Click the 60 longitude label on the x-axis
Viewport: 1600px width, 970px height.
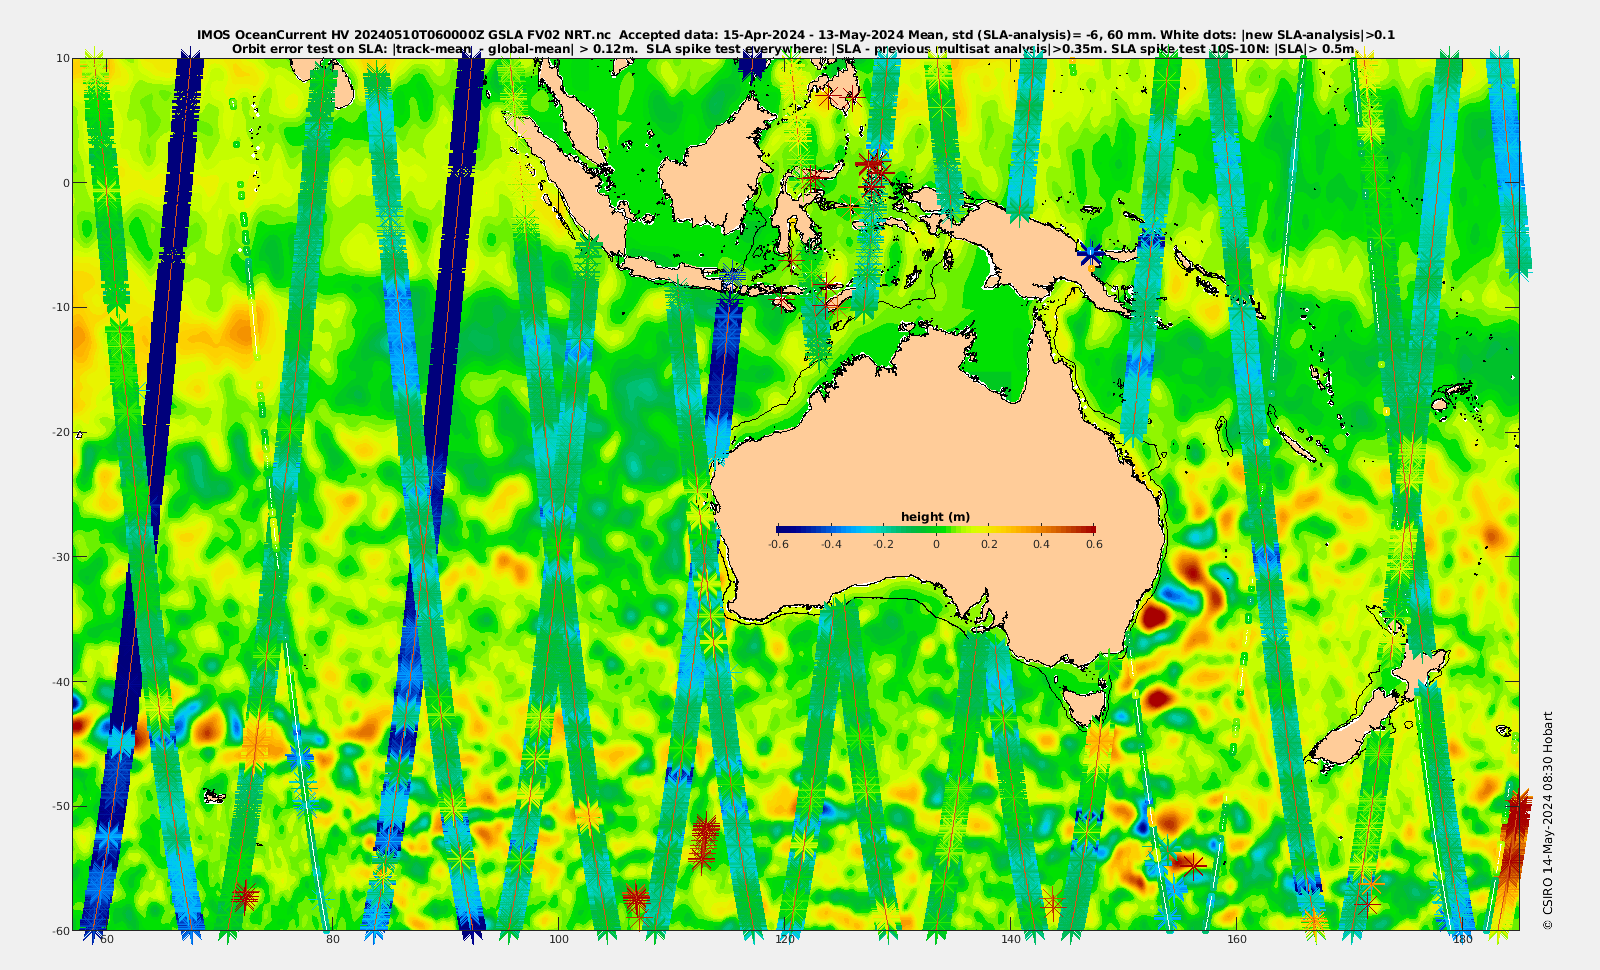(x=107, y=939)
